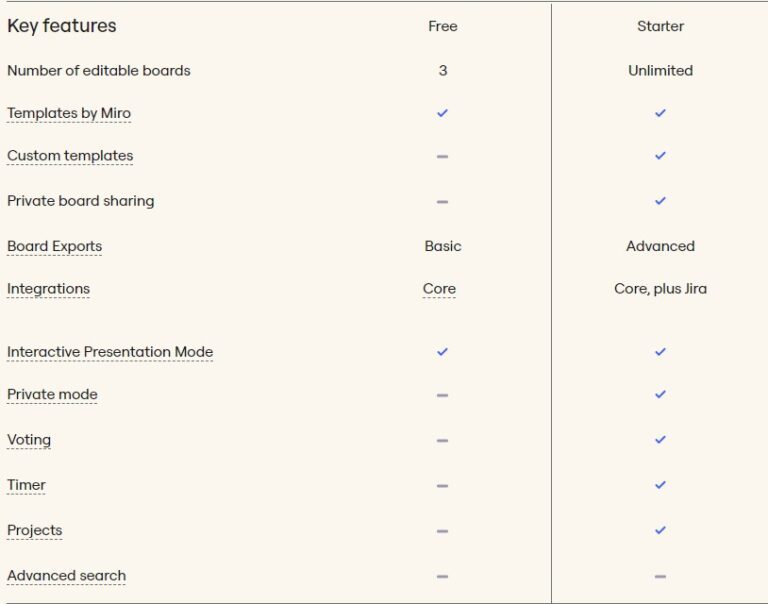This screenshot has height=604, width=768.
Task: Click the underlined Core integrations value
Action: pos(439,289)
